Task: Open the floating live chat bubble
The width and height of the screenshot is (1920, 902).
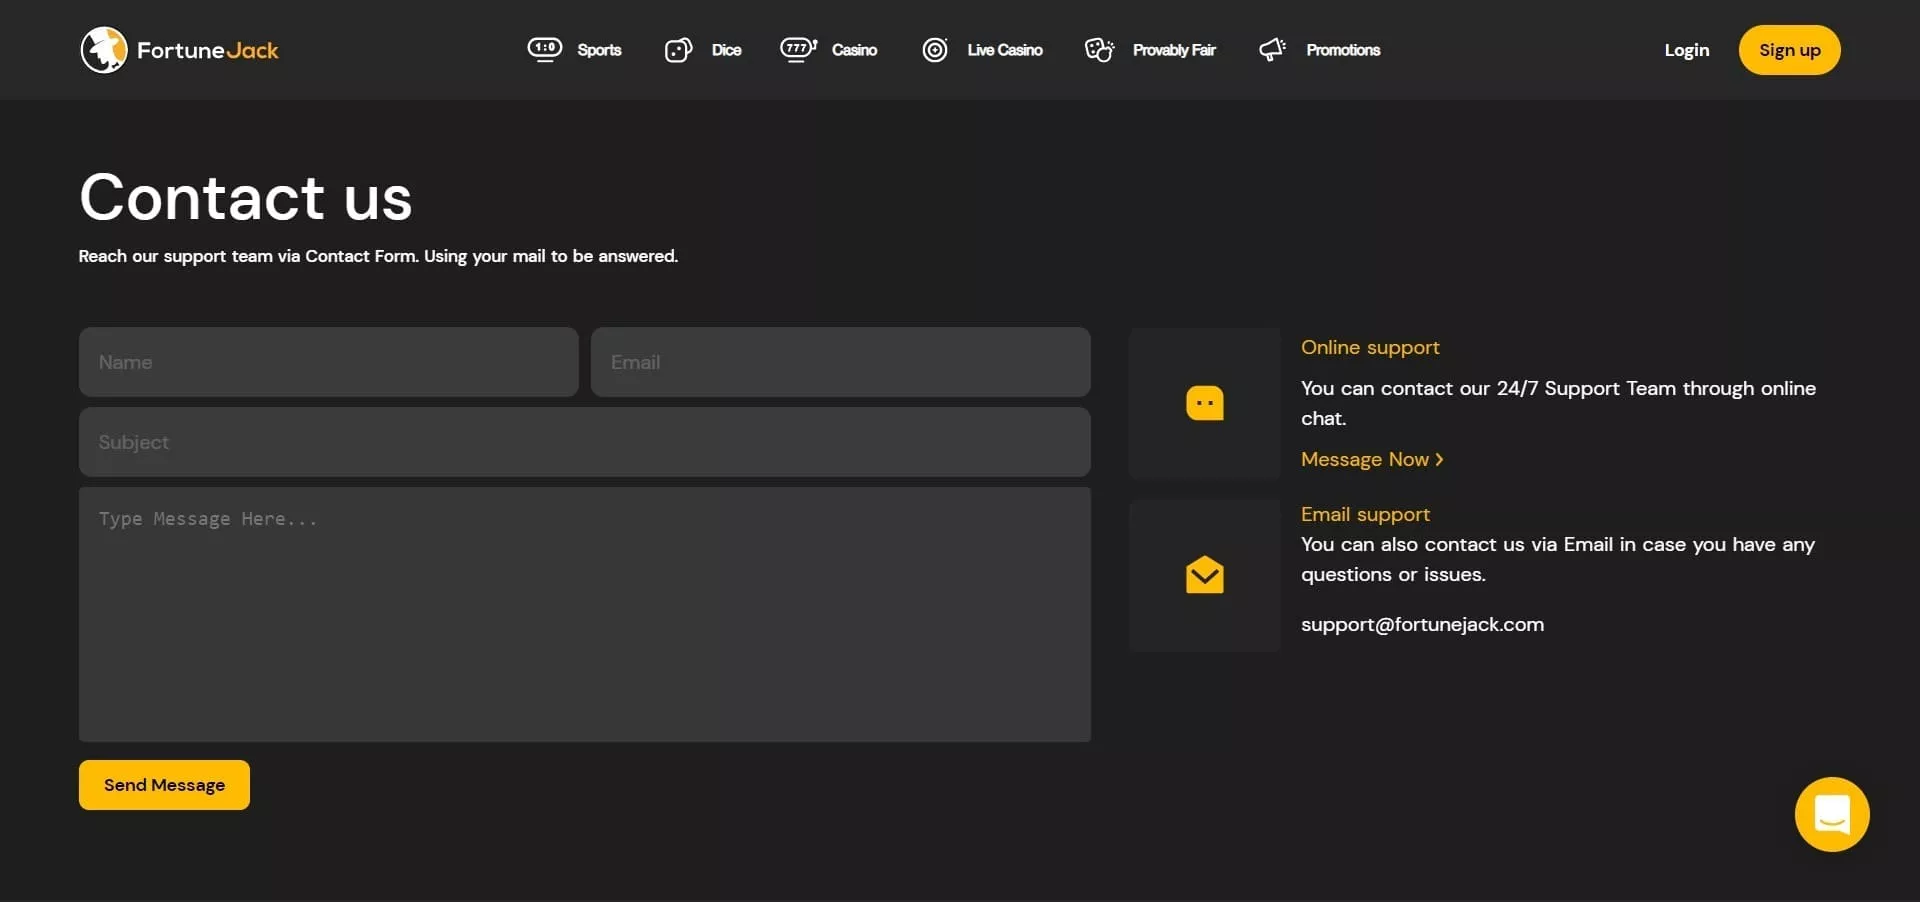Action: tap(1831, 814)
